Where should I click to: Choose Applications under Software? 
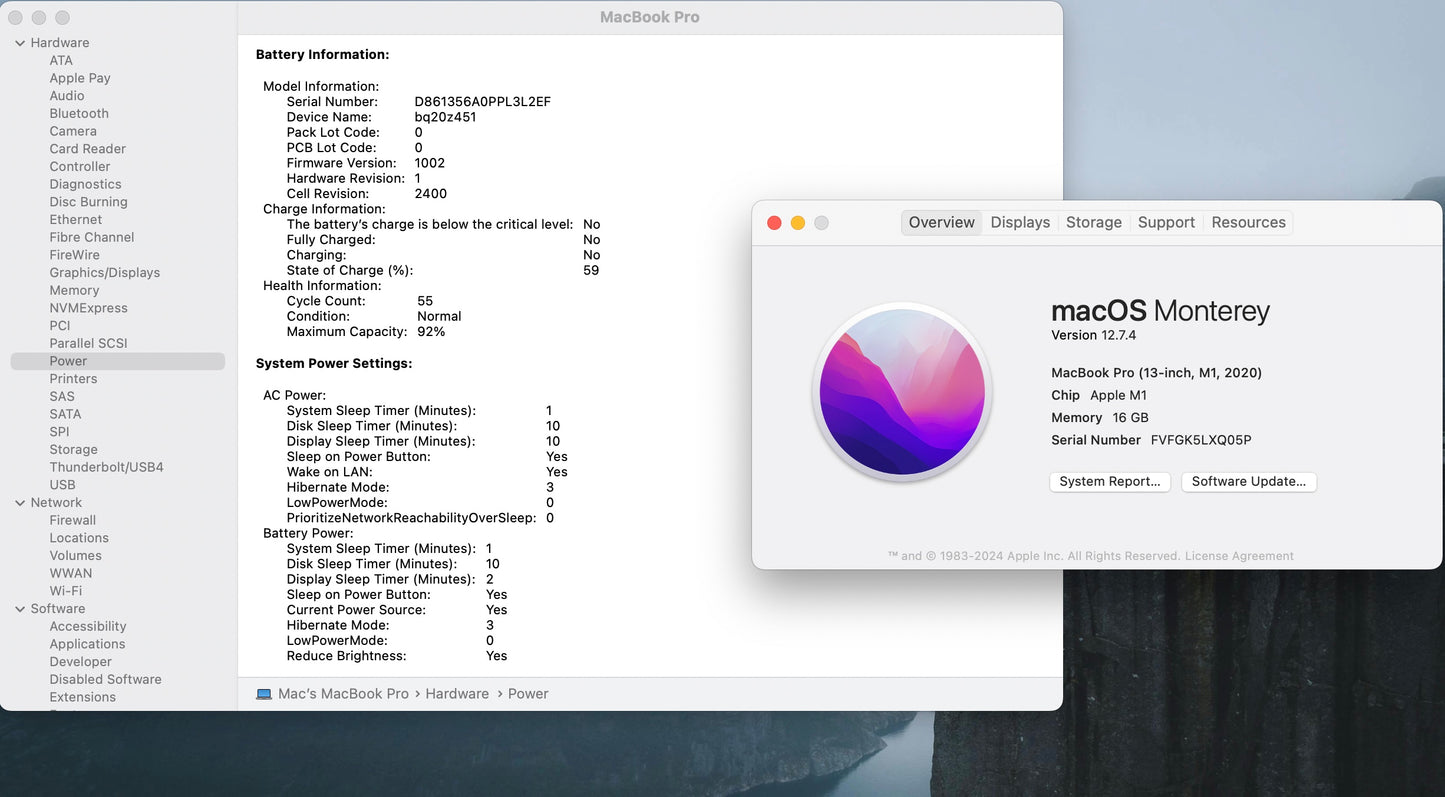pos(87,644)
